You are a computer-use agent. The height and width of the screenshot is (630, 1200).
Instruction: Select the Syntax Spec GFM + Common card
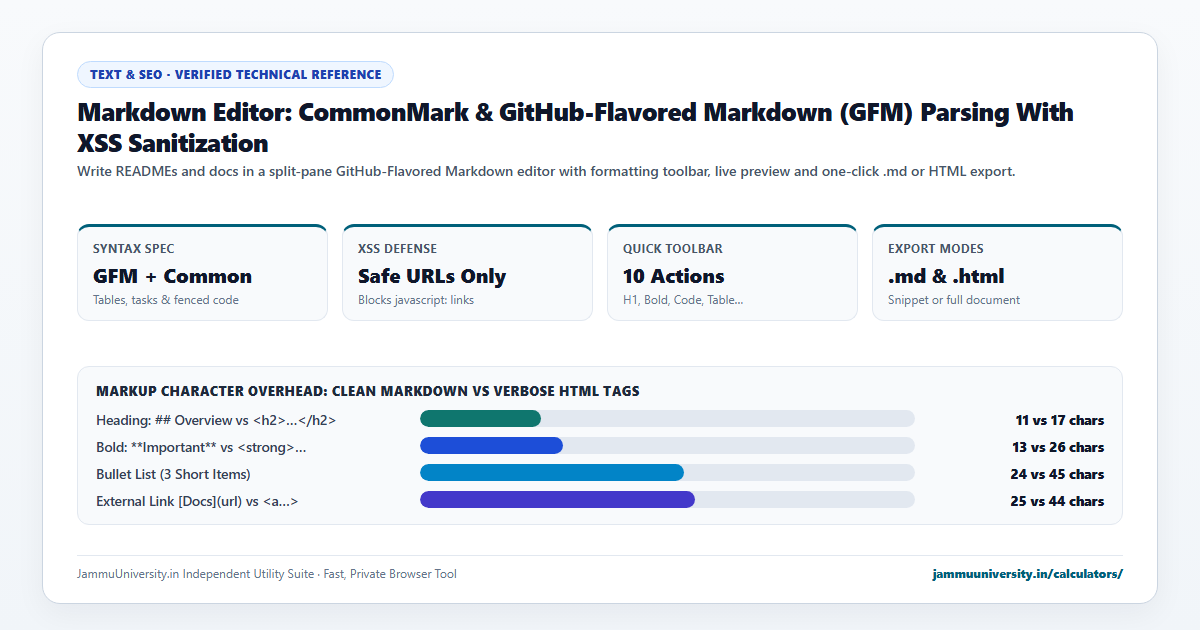click(x=202, y=272)
